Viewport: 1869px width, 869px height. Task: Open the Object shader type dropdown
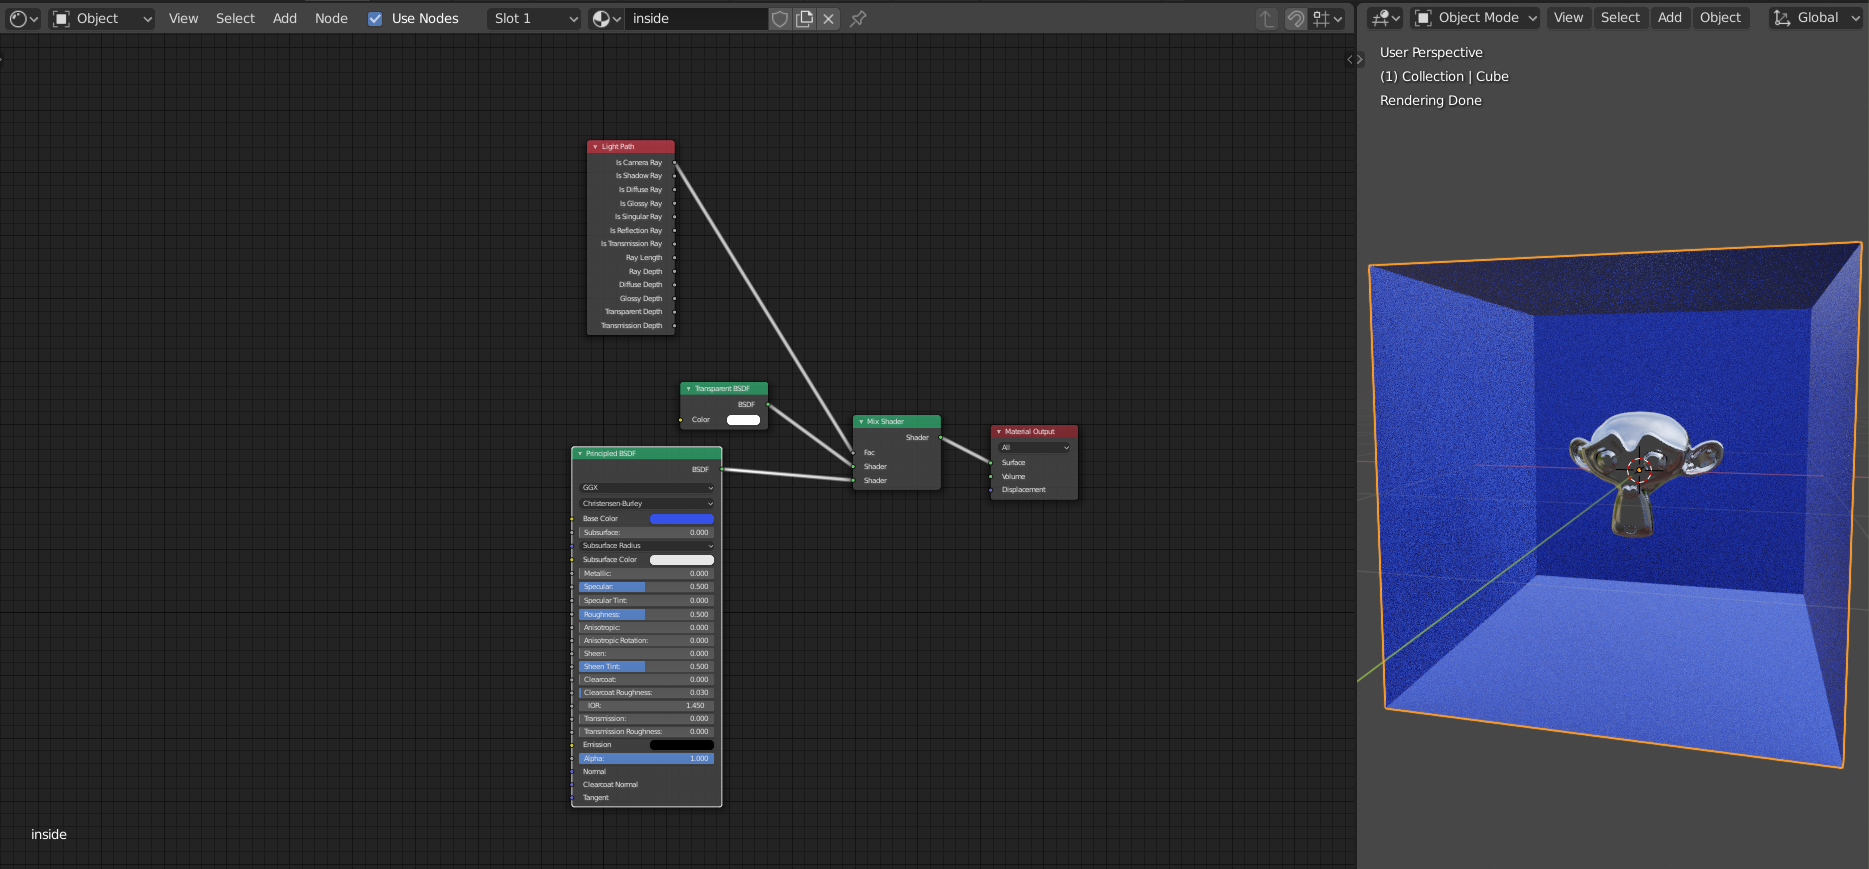click(x=103, y=18)
